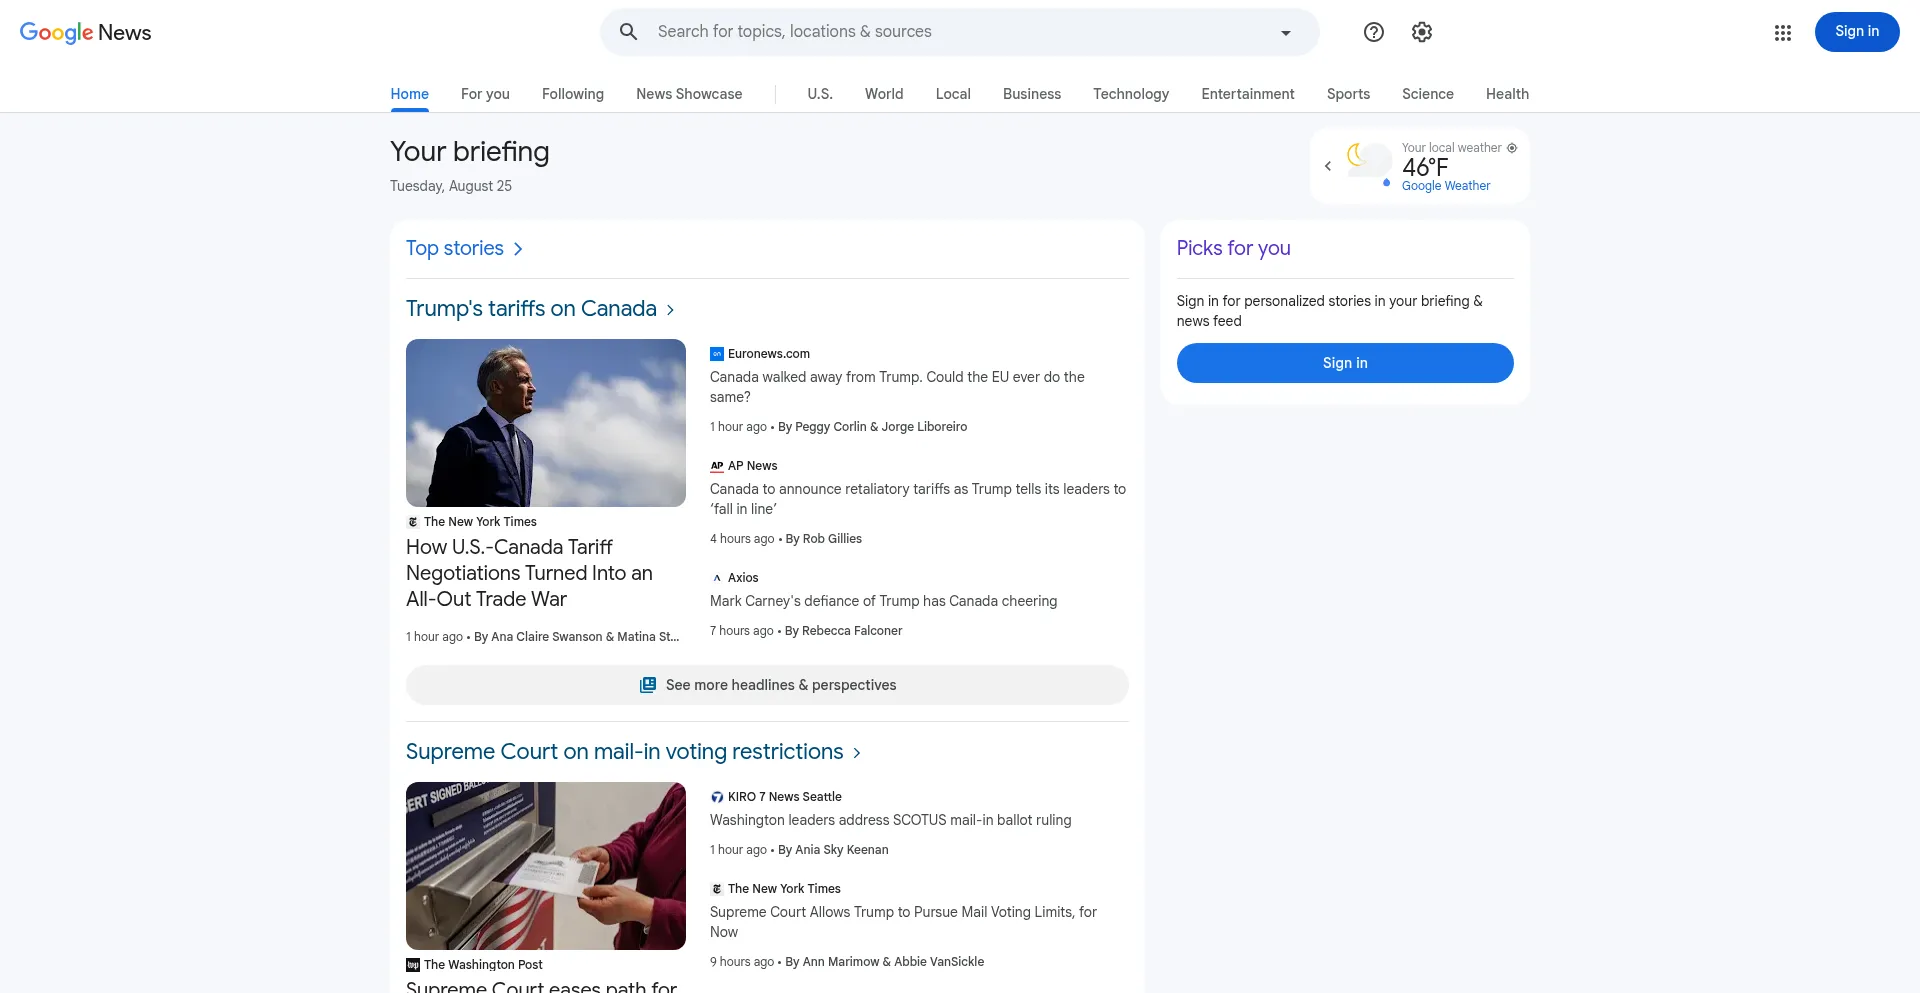Click the full coverage icon in See more button
Viewport: 1920px width, 993px height.
tap(648, 685)
